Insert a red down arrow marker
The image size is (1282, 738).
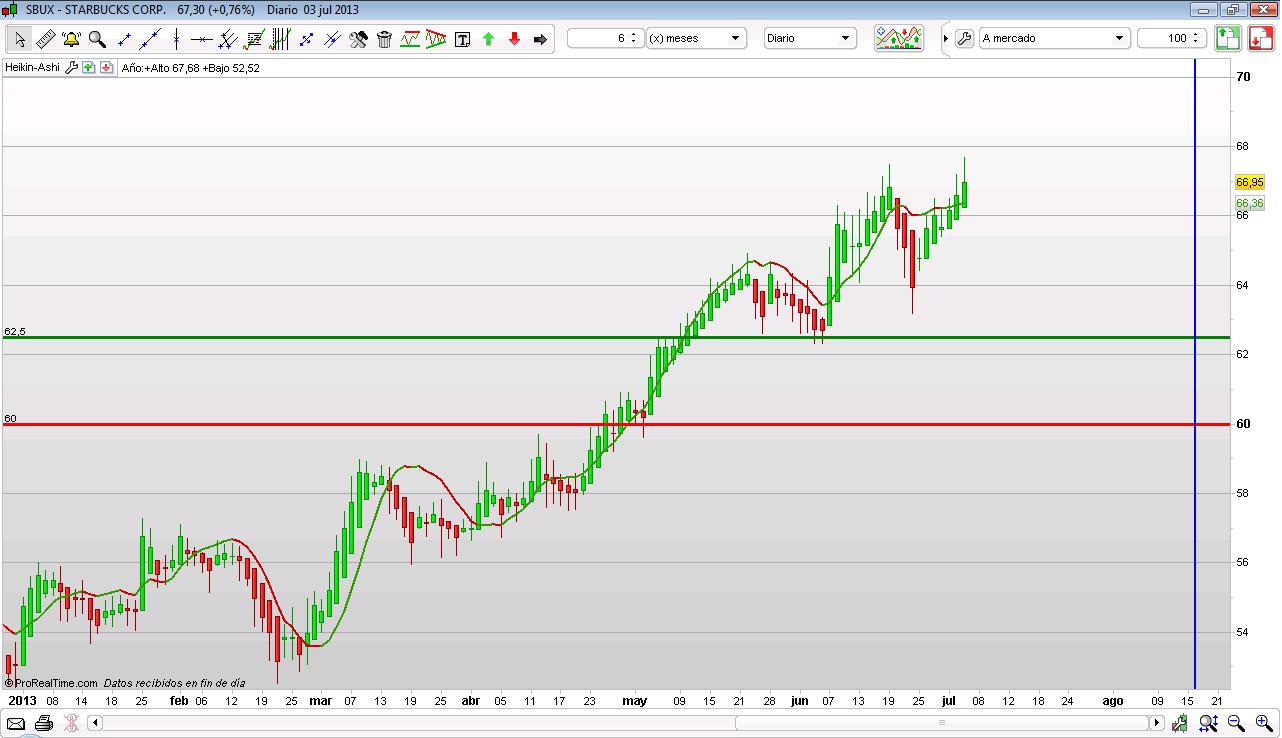(514, 39)
